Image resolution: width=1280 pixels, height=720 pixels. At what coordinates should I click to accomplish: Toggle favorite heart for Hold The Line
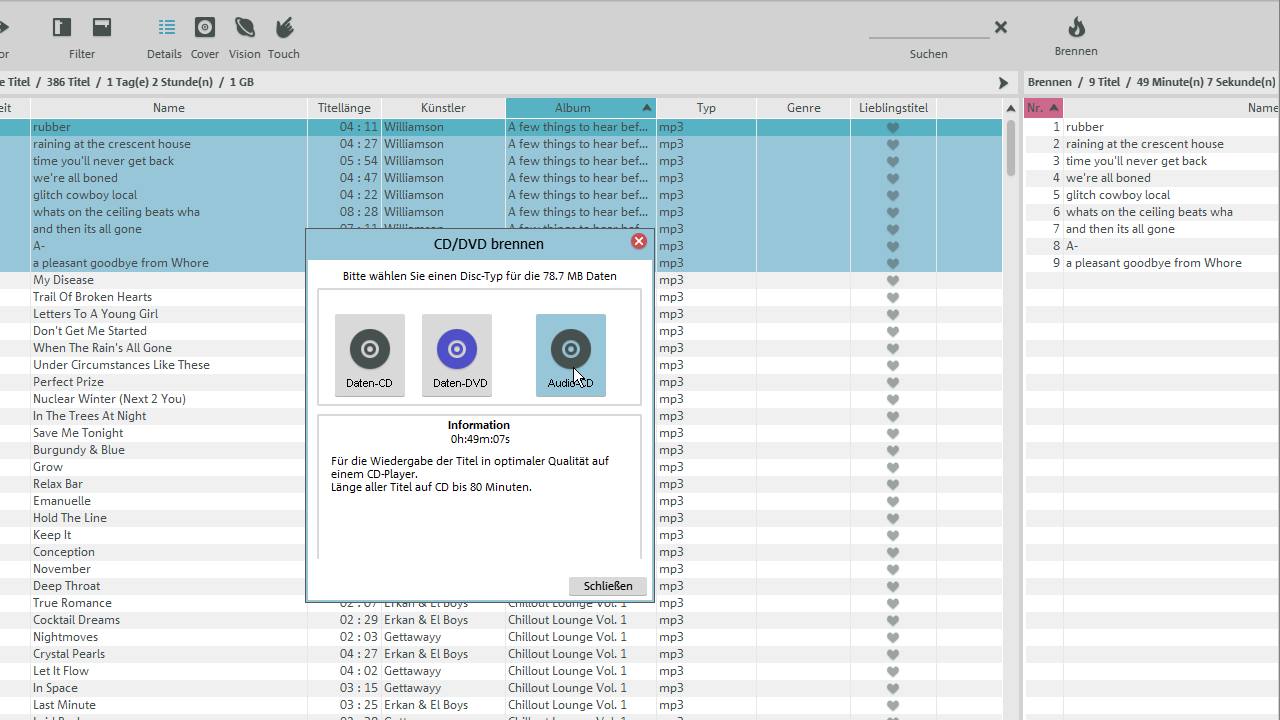(x=893, y=518)
